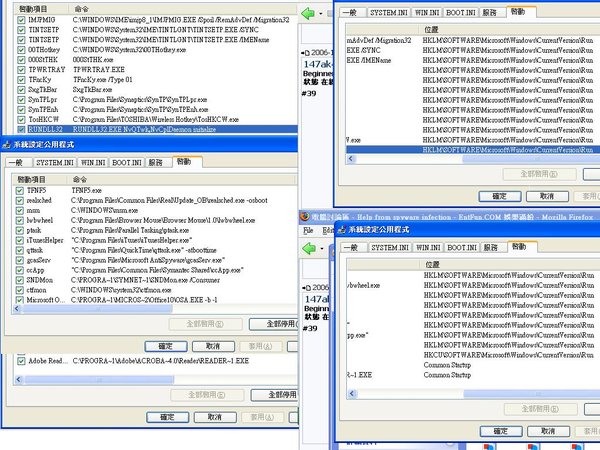Click the green back arrow in the upper Firefox toolbar
This screenshot has height=450, width=600.
(308, 13)
